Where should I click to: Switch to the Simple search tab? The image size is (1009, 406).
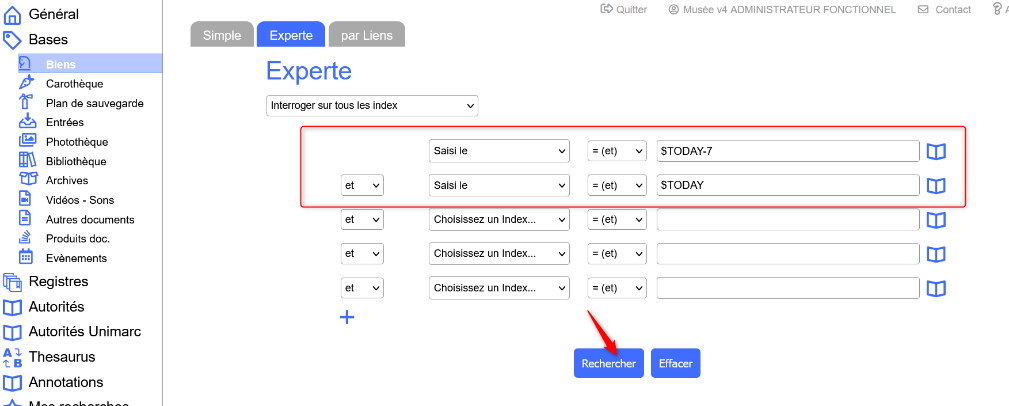click(x=221, y=35)
